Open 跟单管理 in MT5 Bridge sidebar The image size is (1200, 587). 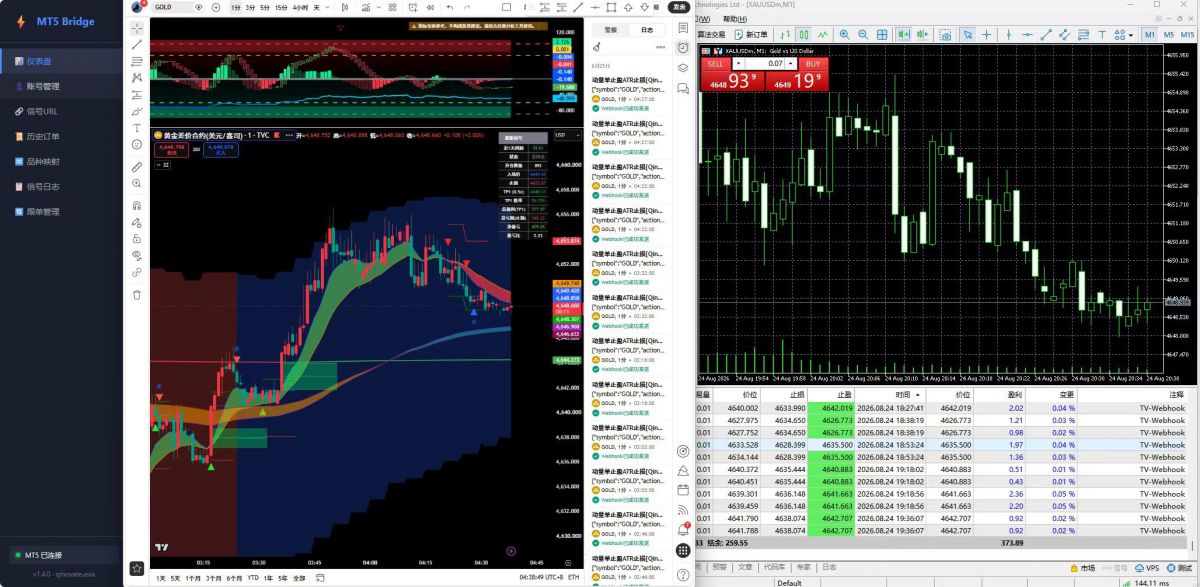[x=62, y=211]
